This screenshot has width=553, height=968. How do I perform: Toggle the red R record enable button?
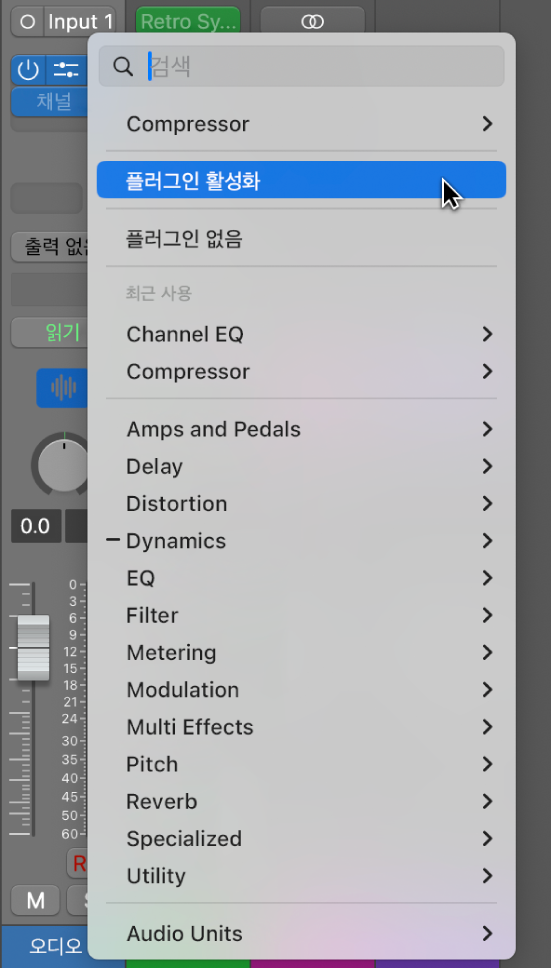pyautogui.click(x=78, y=863)
